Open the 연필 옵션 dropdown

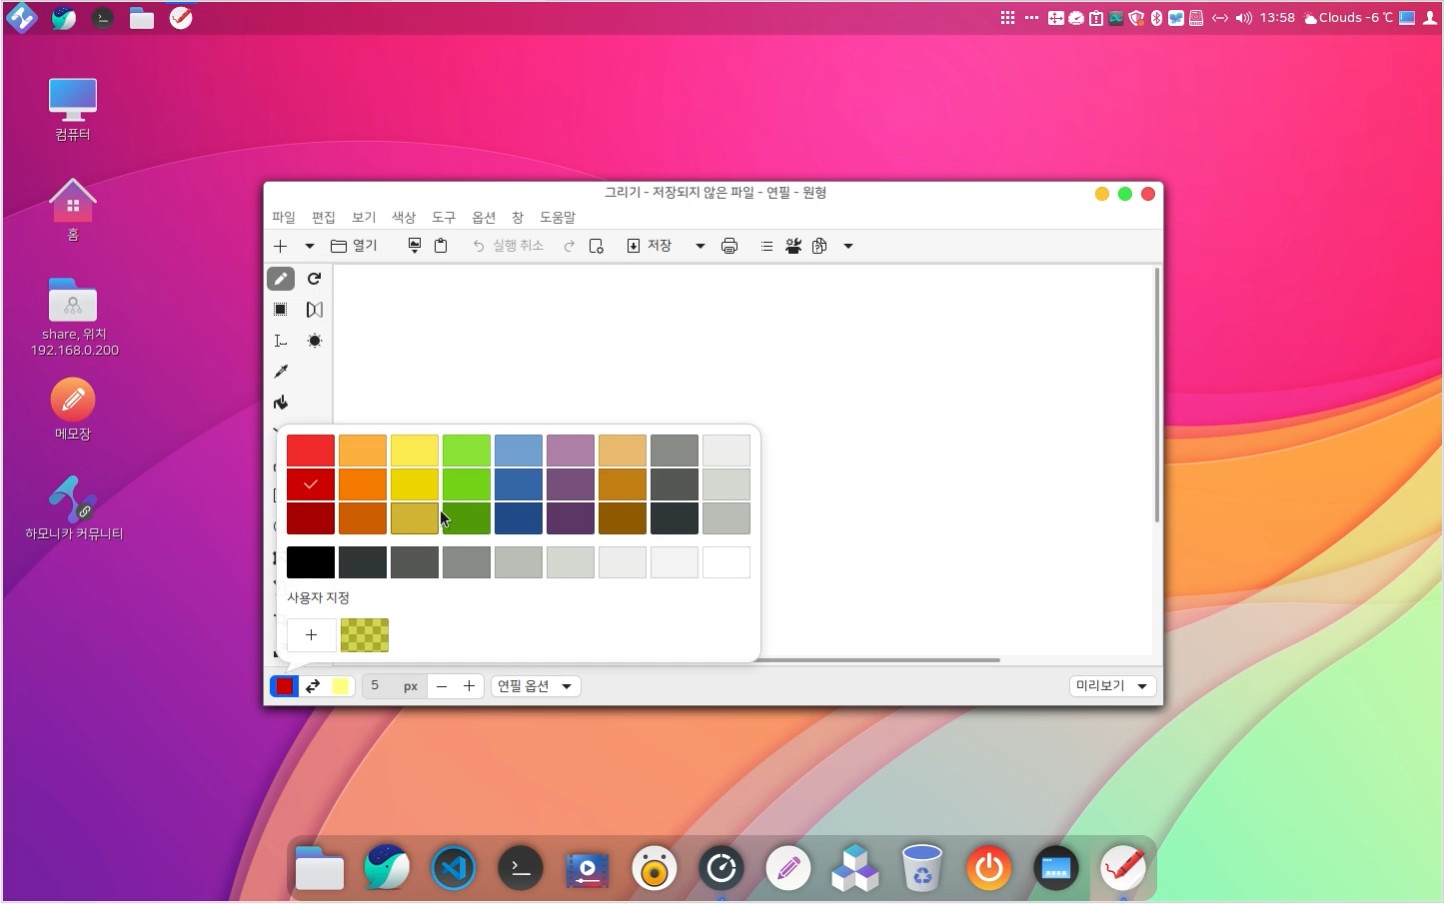click(535, 686)
